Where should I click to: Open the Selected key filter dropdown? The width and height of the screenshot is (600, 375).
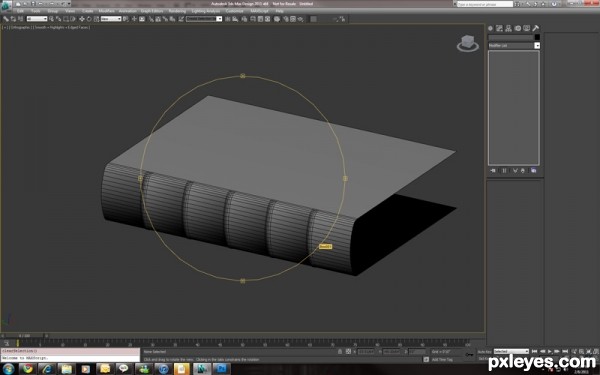tap(511, 351)
